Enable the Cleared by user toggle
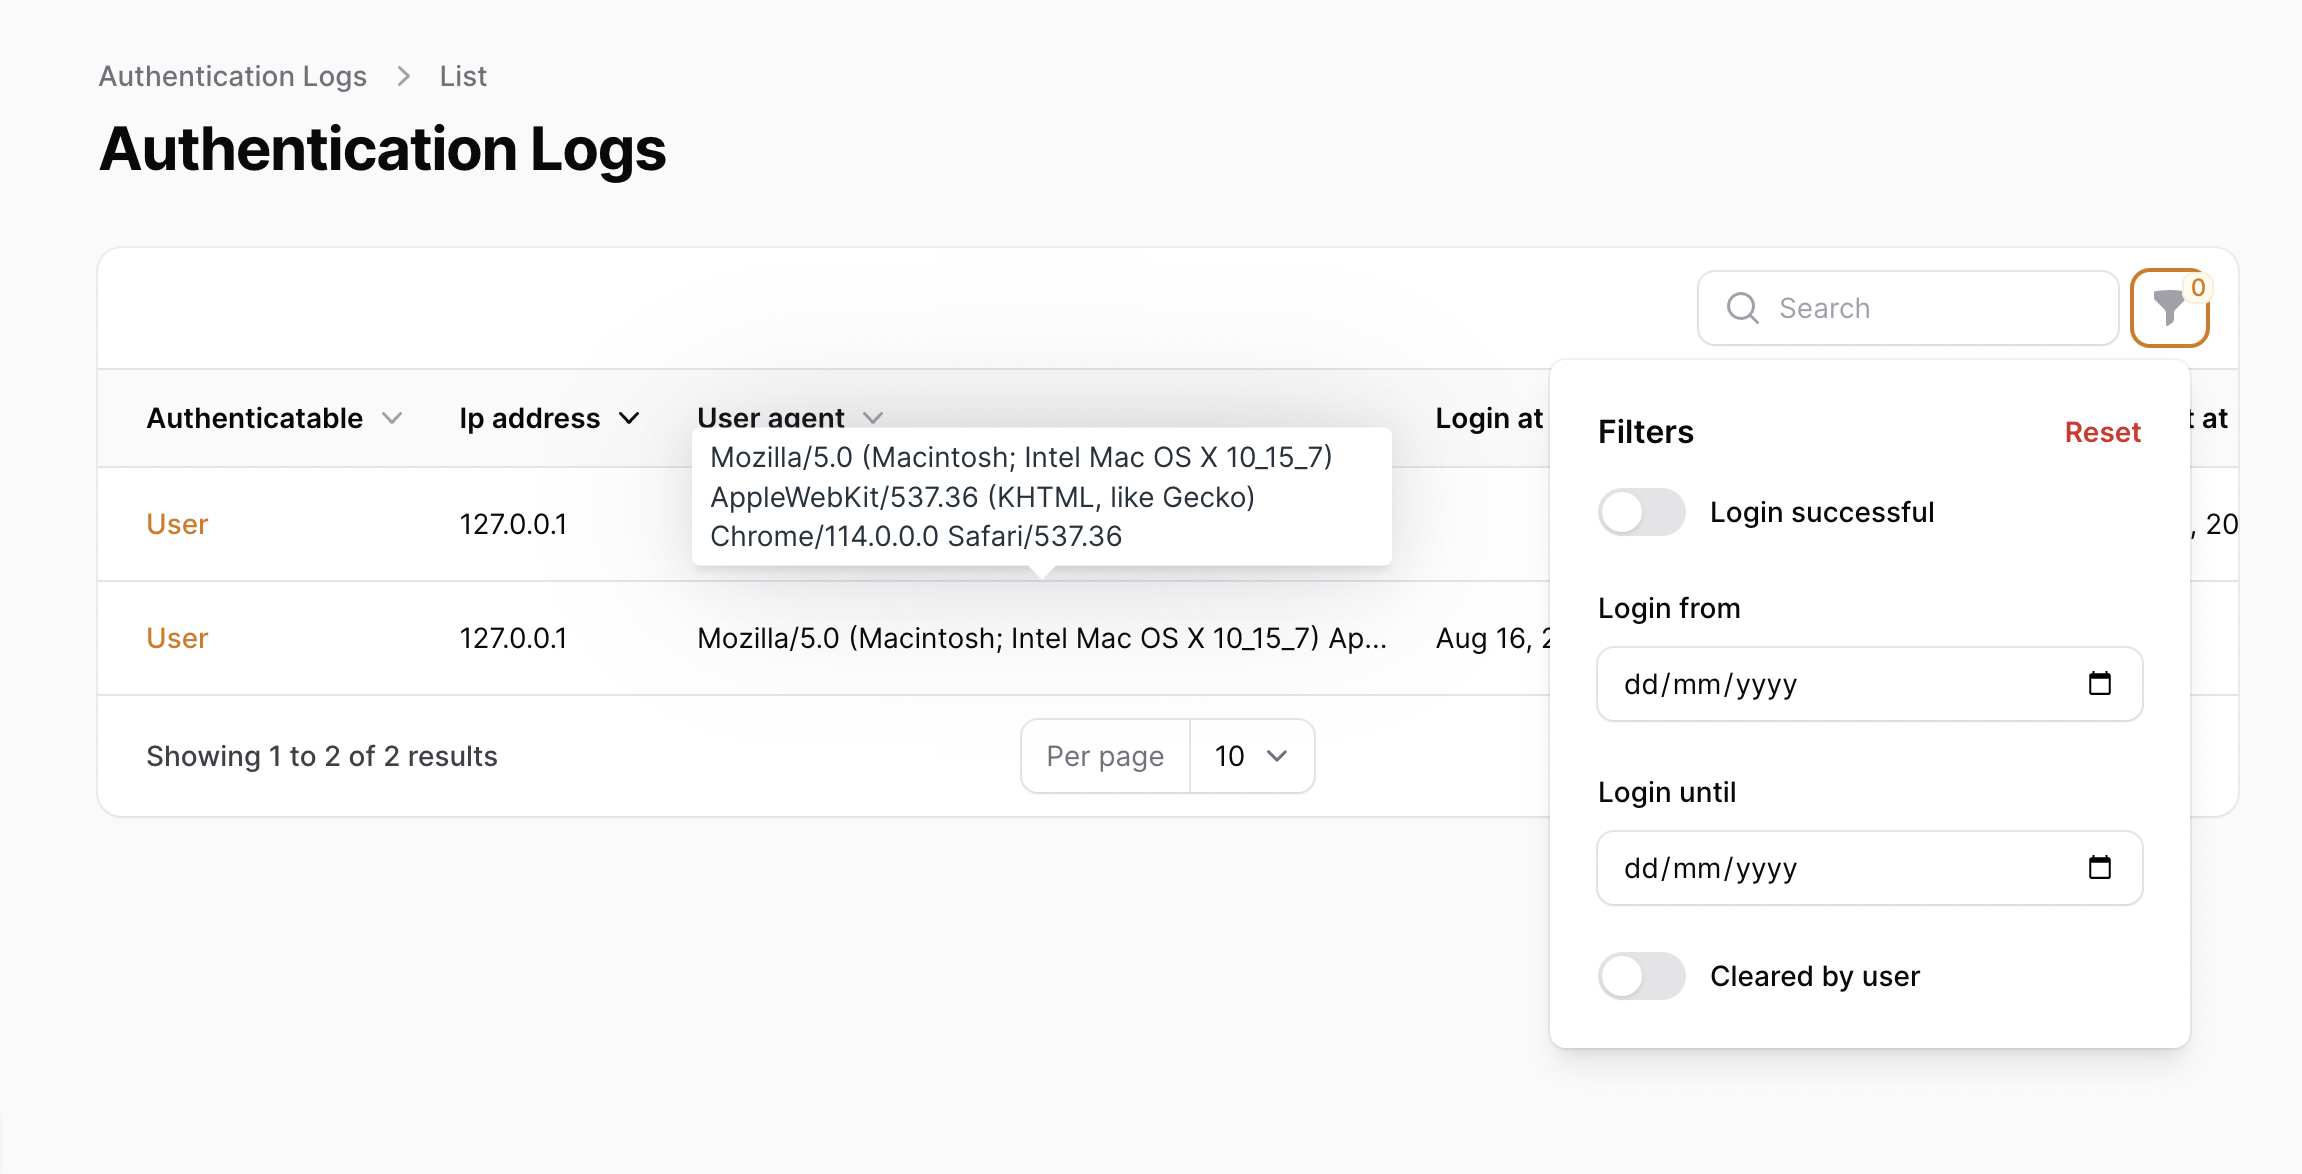 (x=1641, y=976)
